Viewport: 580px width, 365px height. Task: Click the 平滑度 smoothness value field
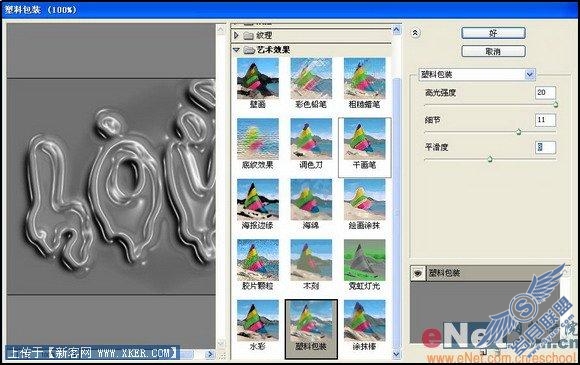pyautogui.click(x=545, y=147)
